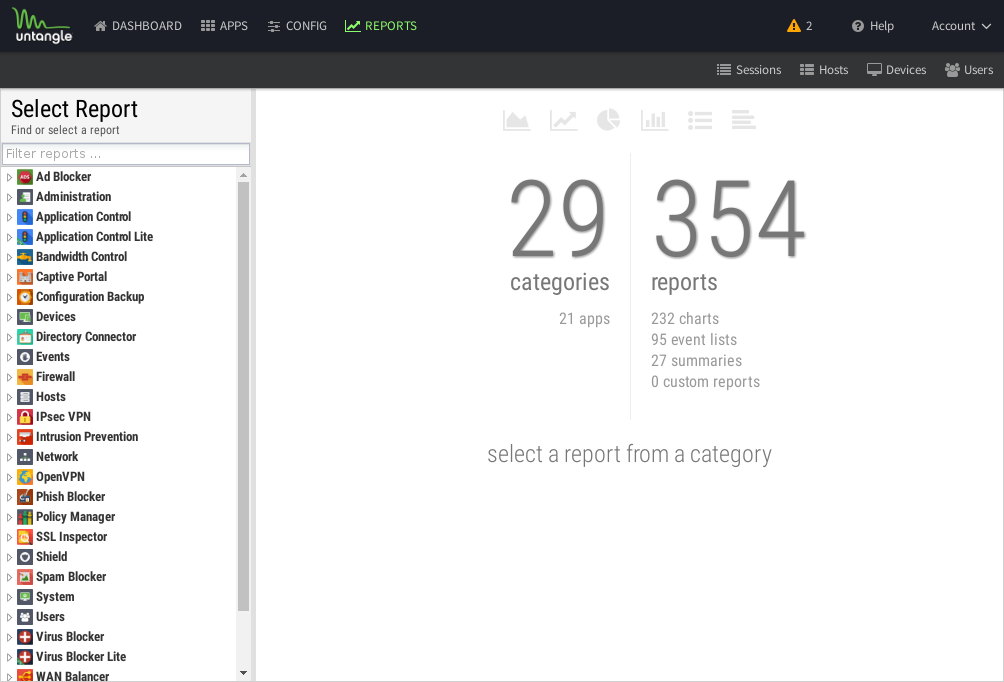
Task: Click the Application Control Lite icon
Action: 25,237
